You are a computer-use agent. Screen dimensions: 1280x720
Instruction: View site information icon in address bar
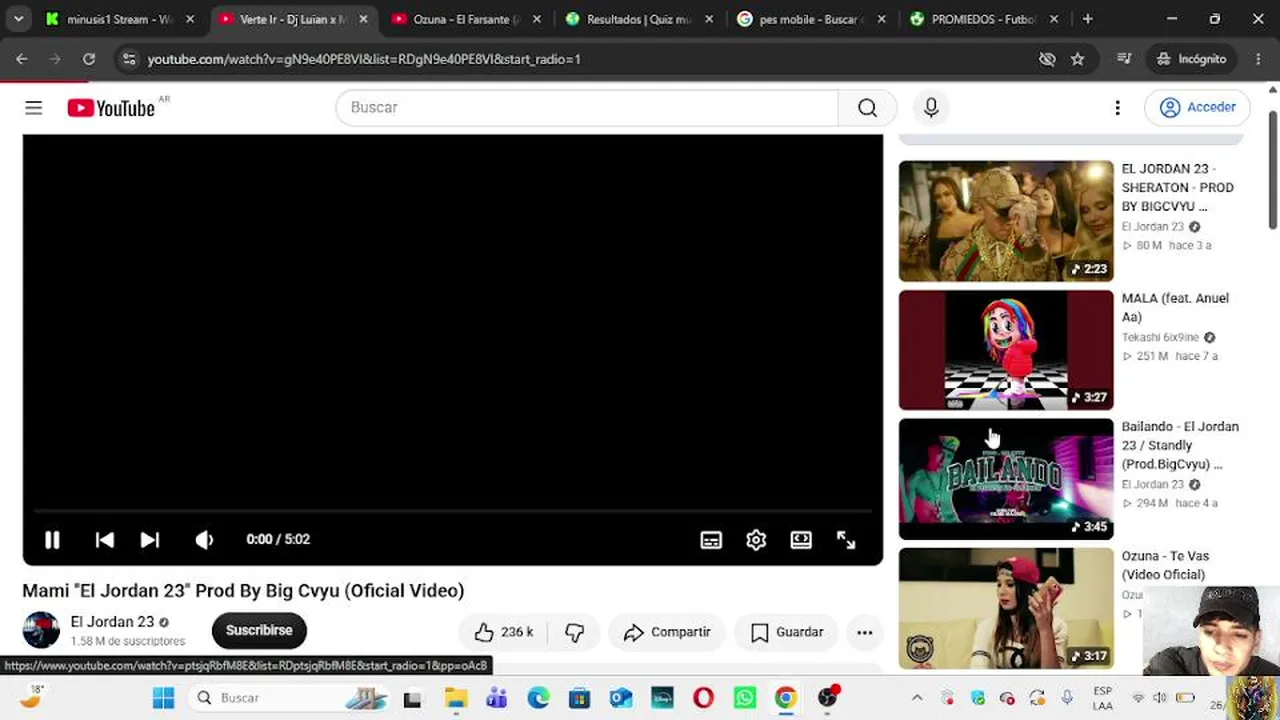(x=128, y=59)
